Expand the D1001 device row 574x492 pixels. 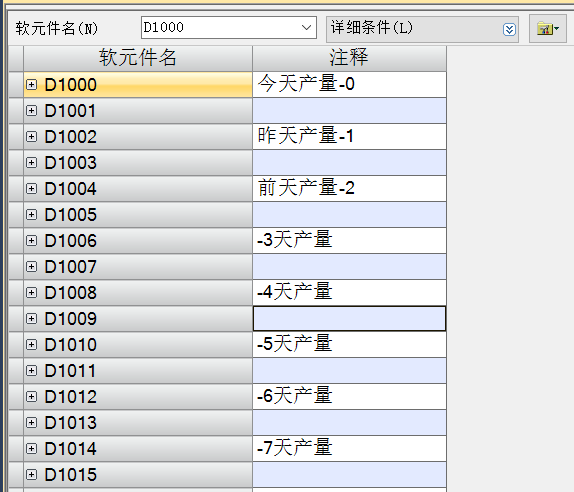coord(31,111)
